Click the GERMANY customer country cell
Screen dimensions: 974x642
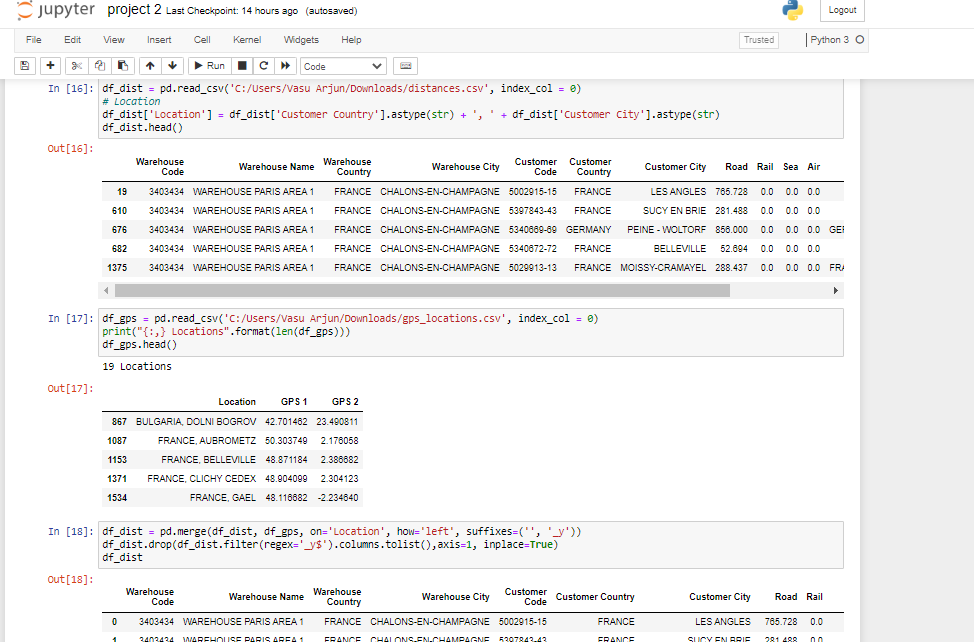click(588, 230)
